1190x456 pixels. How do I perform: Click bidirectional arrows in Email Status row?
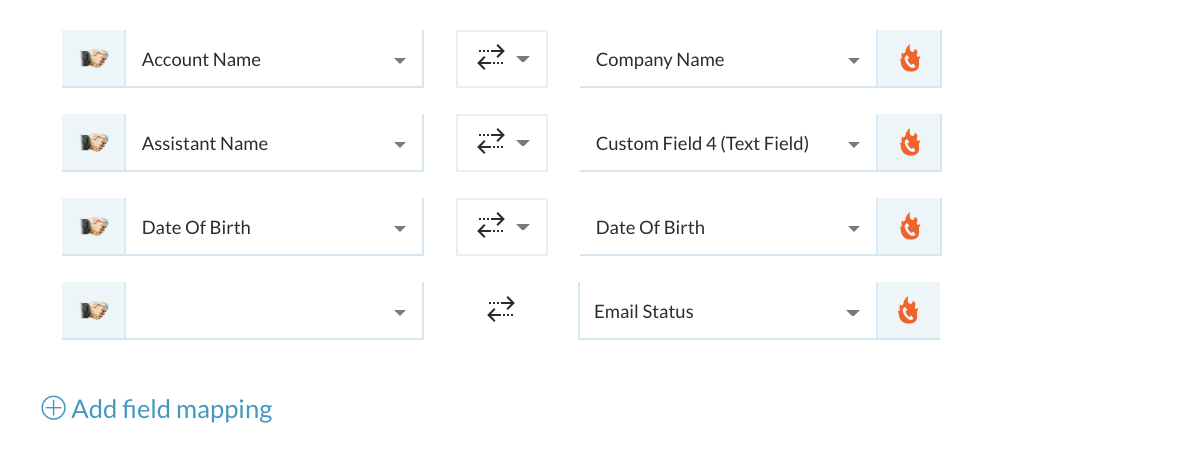(x=501, y=310)
